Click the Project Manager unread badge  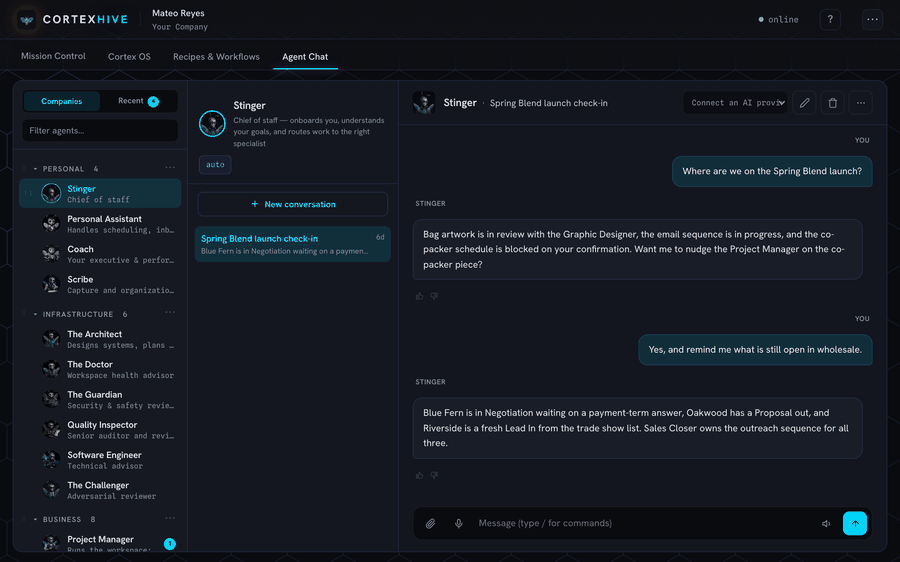[169, 544]
